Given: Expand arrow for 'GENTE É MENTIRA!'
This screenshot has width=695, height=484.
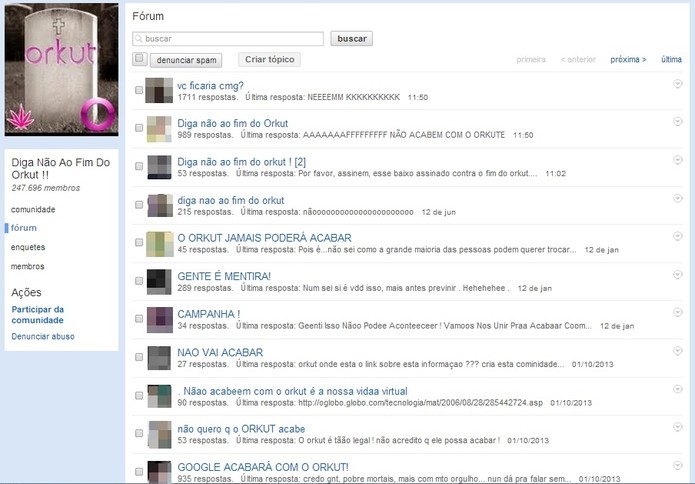Looking at the screenshot, I should click(x=678, y=275).
